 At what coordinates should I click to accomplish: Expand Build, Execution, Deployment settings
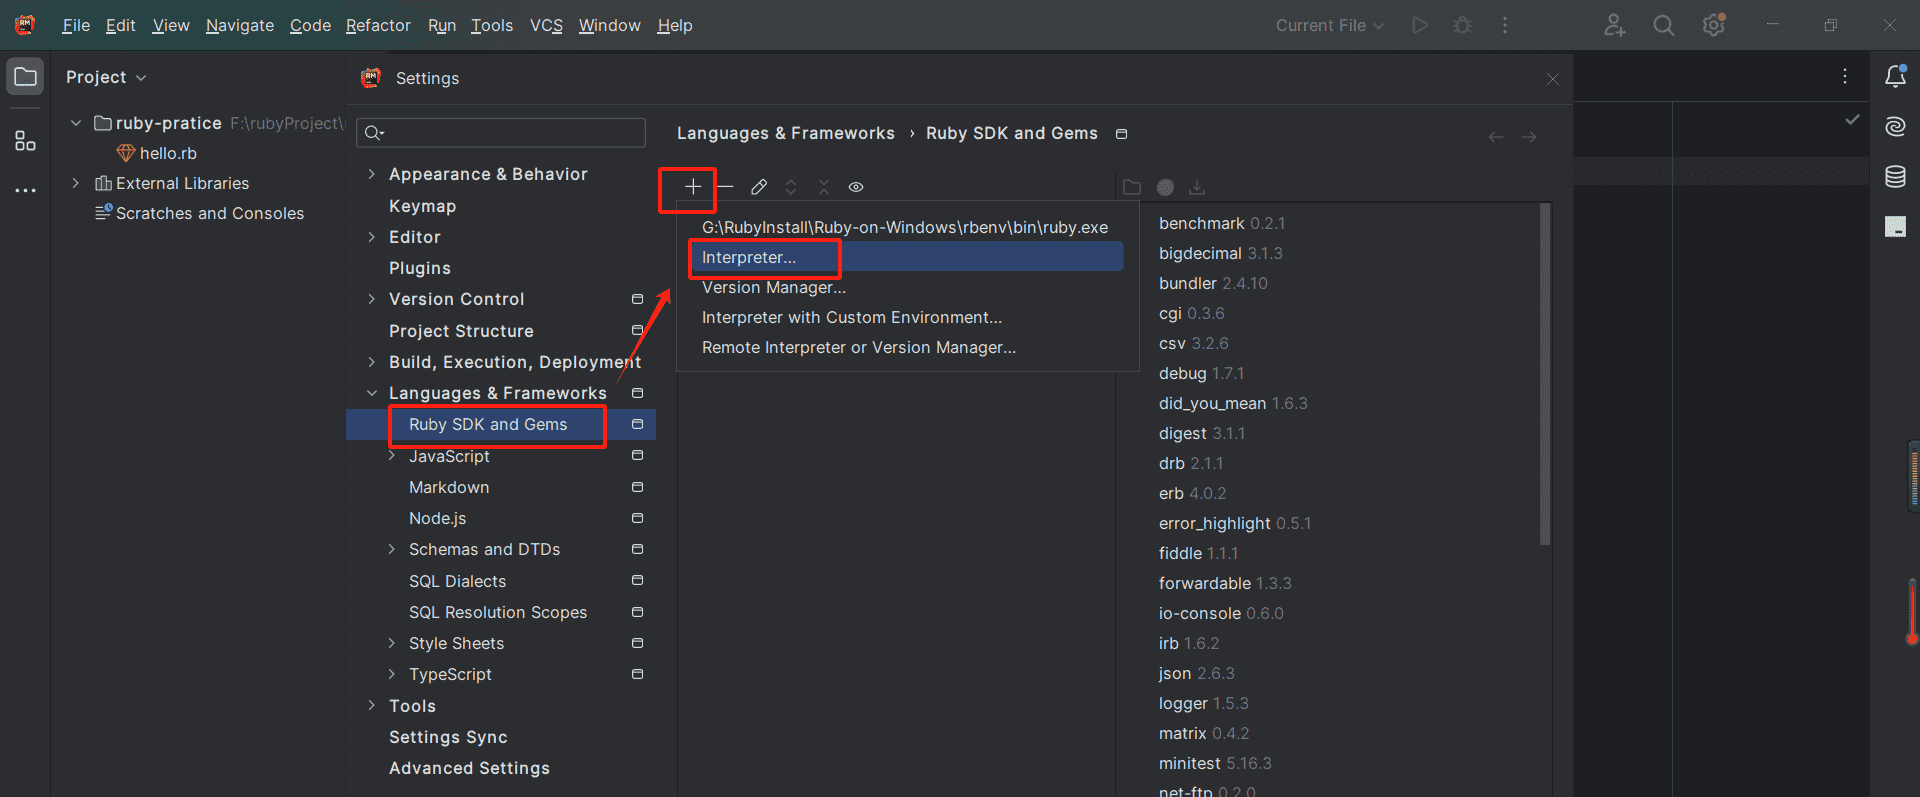coord(372,362)
